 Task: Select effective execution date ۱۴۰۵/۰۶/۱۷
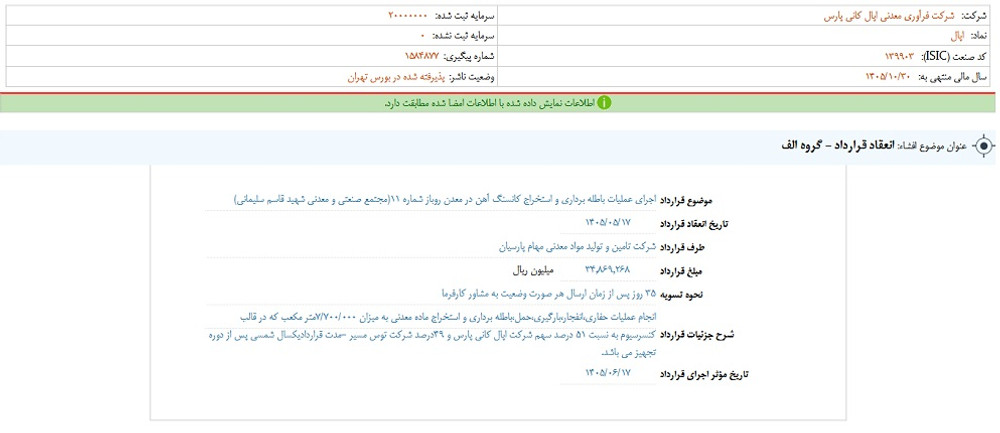click(x=608, y=373)
